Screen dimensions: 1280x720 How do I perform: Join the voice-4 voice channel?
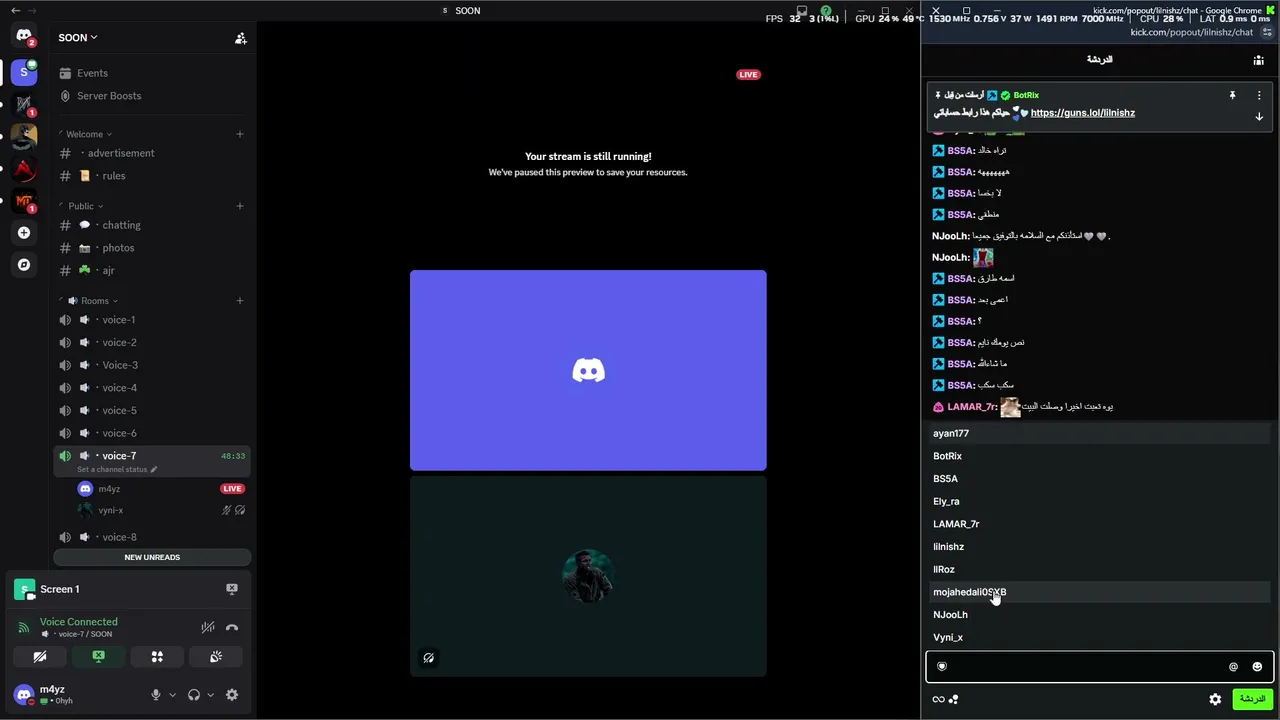click(x=152, y=388)
